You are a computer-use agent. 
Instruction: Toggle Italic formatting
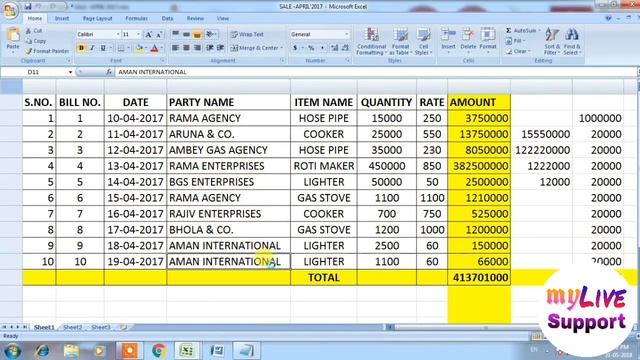point(92,48)
